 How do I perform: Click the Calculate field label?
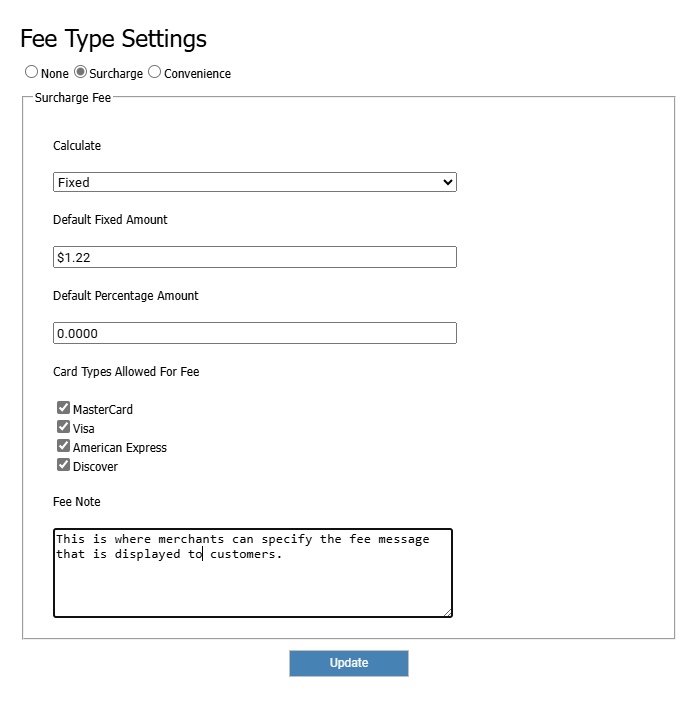click(77, 146)
